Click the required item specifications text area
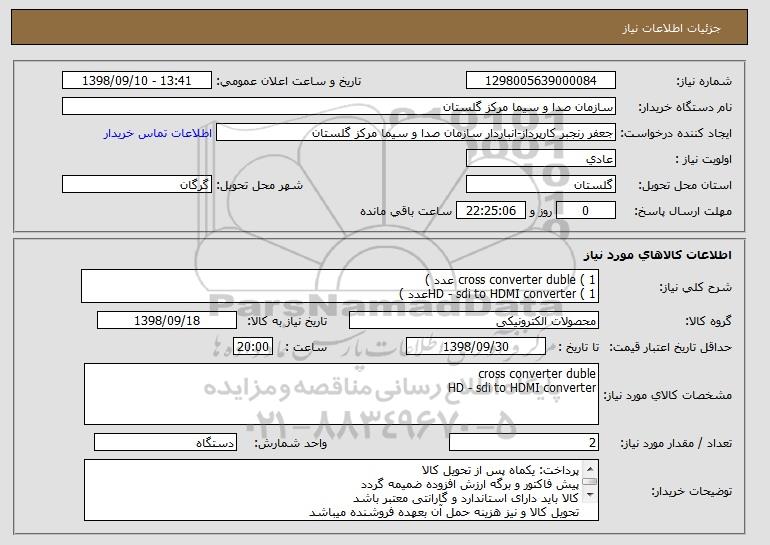This screenshot has width=770, height=545. 341,394
